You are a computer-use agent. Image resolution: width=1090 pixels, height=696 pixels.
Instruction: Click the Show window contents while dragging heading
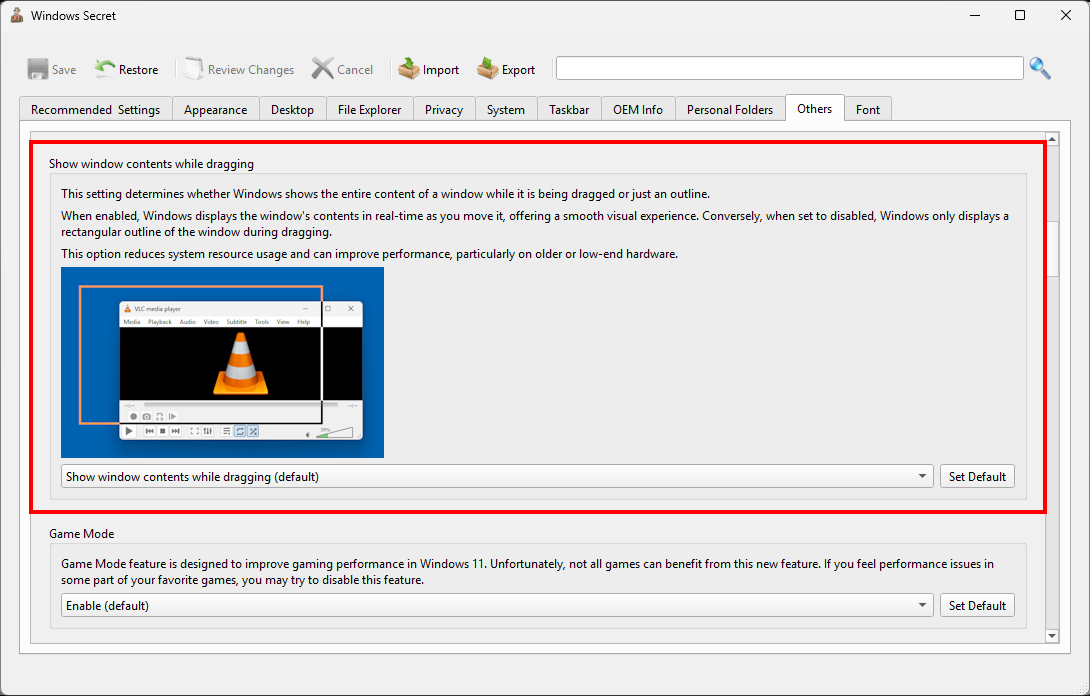click(152, 163)
